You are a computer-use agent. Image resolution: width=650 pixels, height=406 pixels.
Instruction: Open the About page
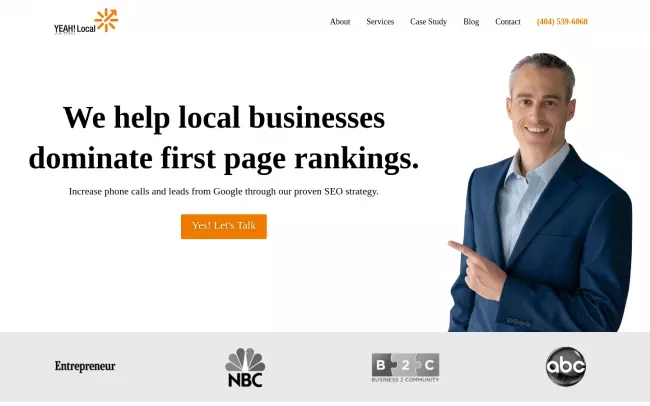[x=340, y=22]
